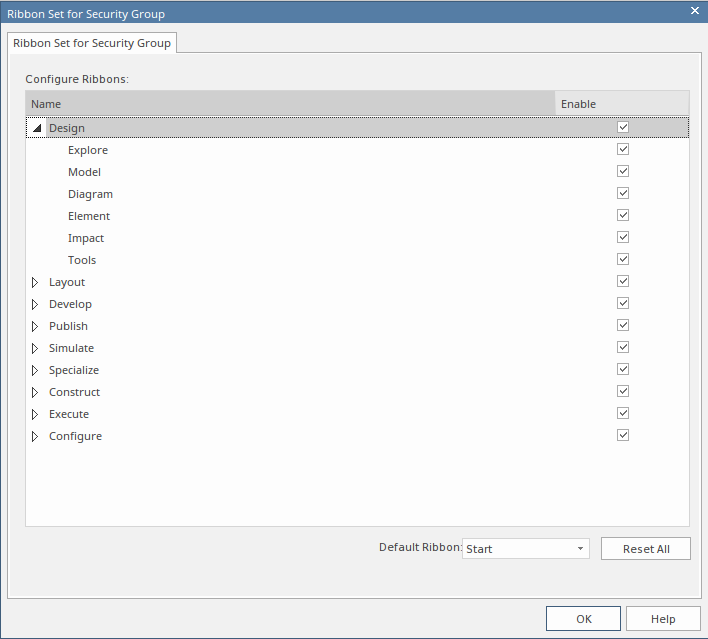The height and width of the screenshot is (639, 708).
Task: Select the Impact item in tree
Action: click(86, 238)
